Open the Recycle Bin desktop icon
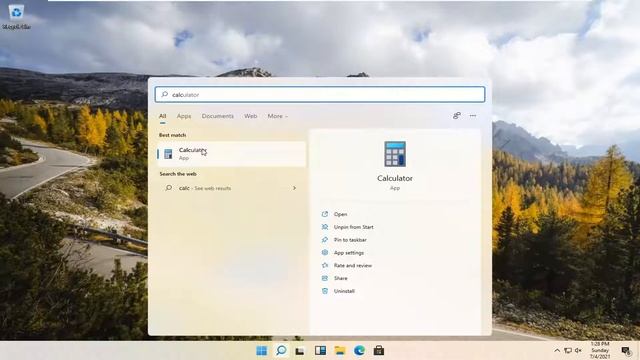640x360 pixels. click(16, 17)
